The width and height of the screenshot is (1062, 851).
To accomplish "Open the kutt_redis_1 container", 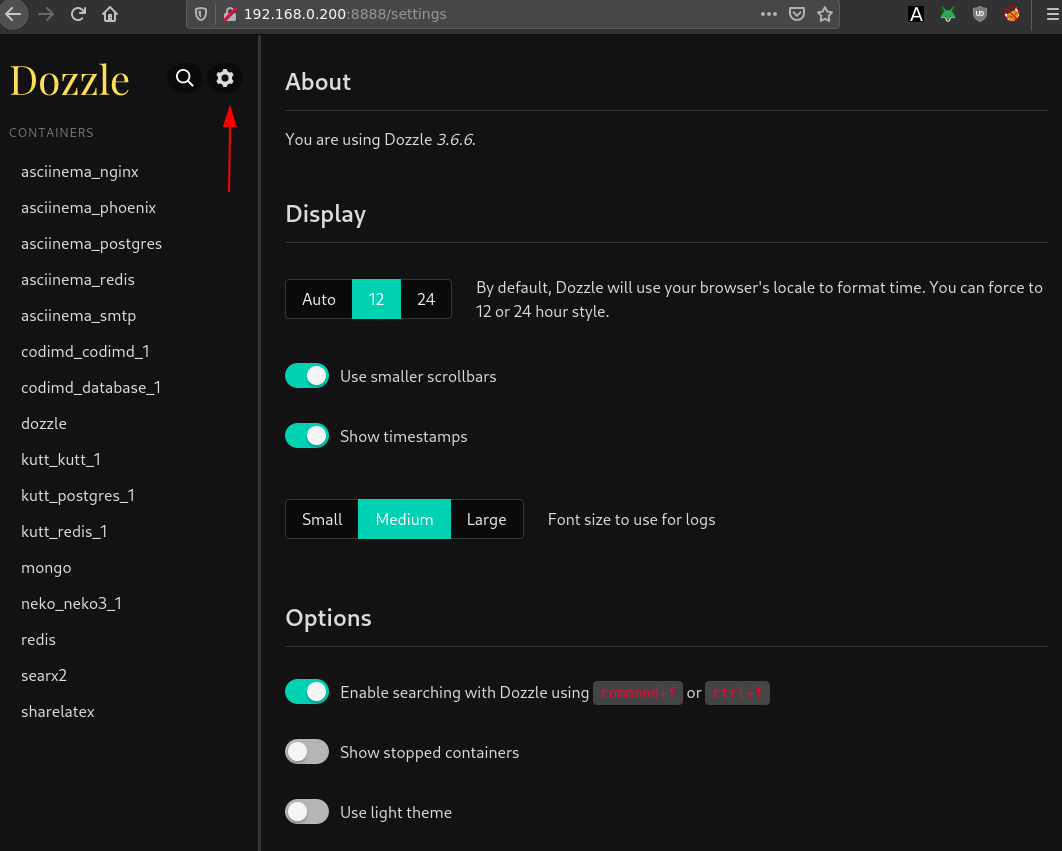I will pos(64,531).
